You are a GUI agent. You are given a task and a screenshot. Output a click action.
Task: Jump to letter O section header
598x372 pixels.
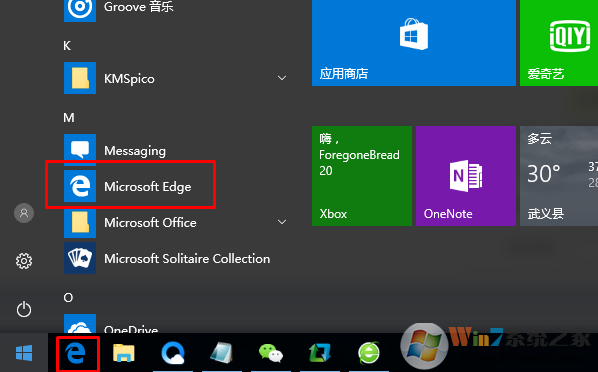[x=68, y=297]
